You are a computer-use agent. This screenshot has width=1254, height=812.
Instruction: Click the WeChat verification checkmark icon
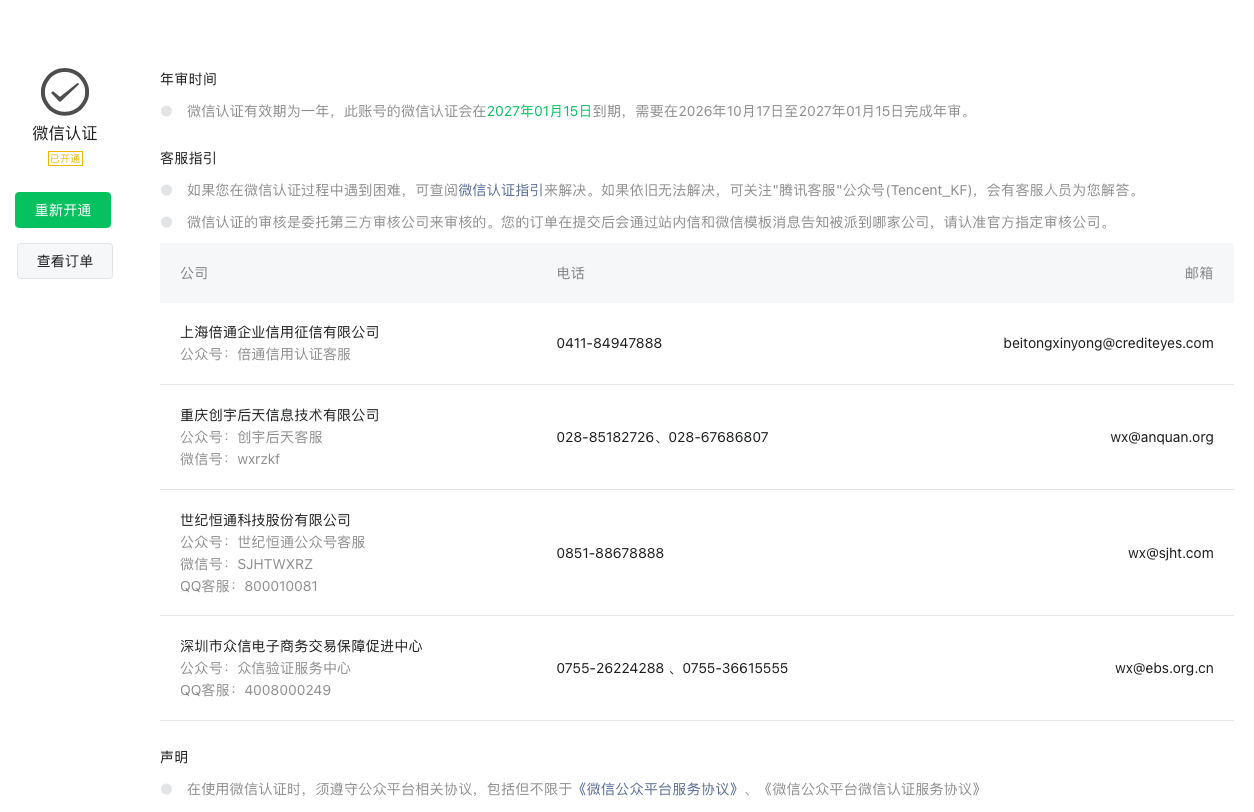tap(65, 92)
